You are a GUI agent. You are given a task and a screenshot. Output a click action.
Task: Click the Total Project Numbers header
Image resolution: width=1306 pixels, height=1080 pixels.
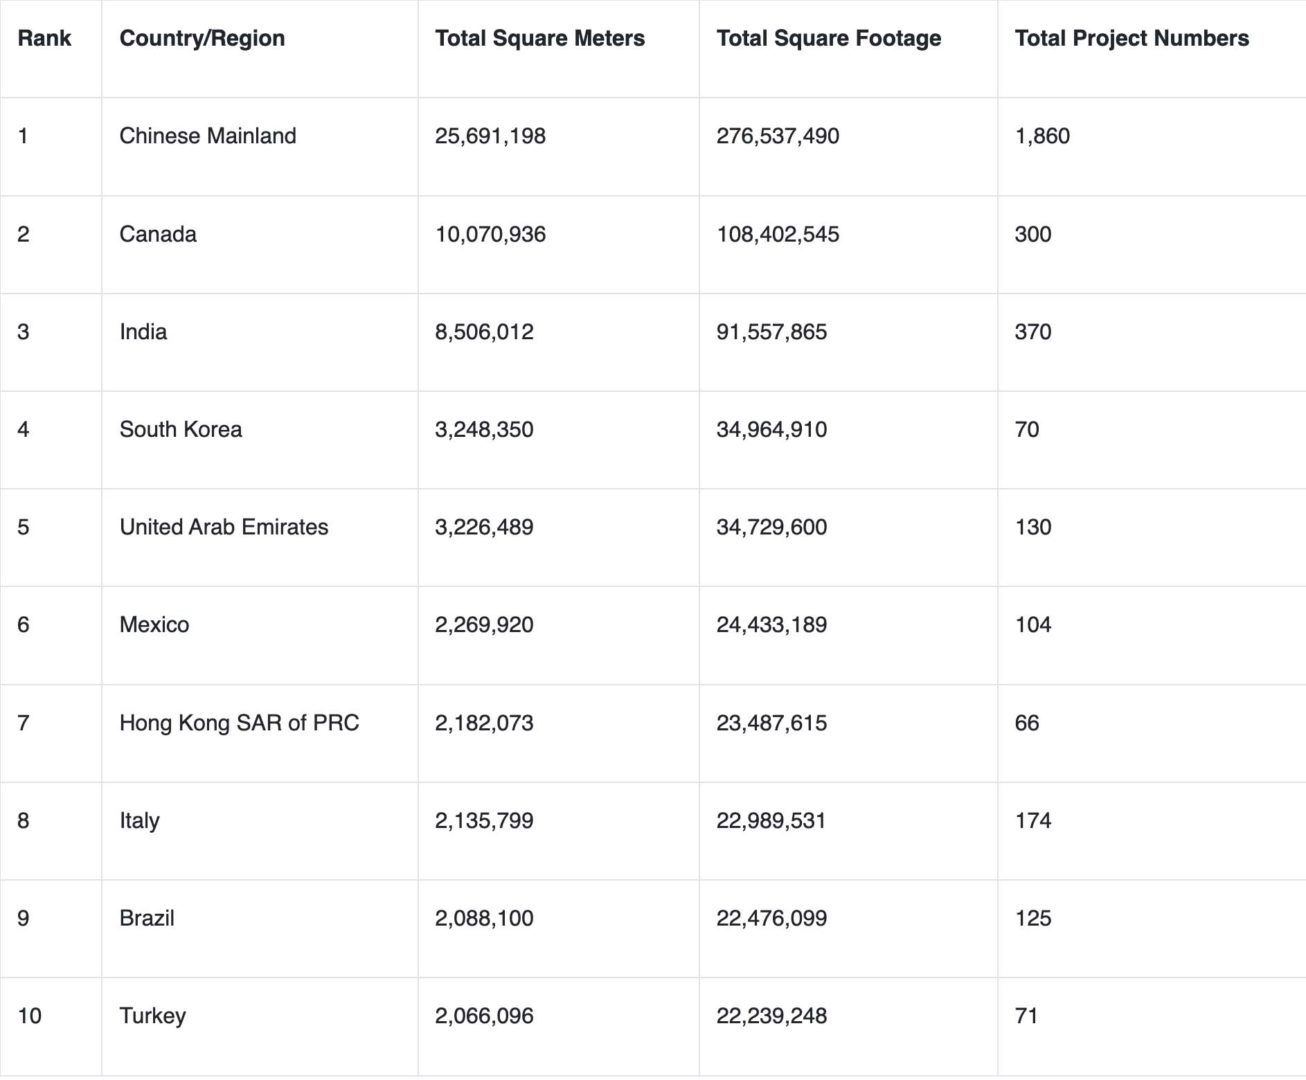pyautogui.click(x=1132, y=38)
